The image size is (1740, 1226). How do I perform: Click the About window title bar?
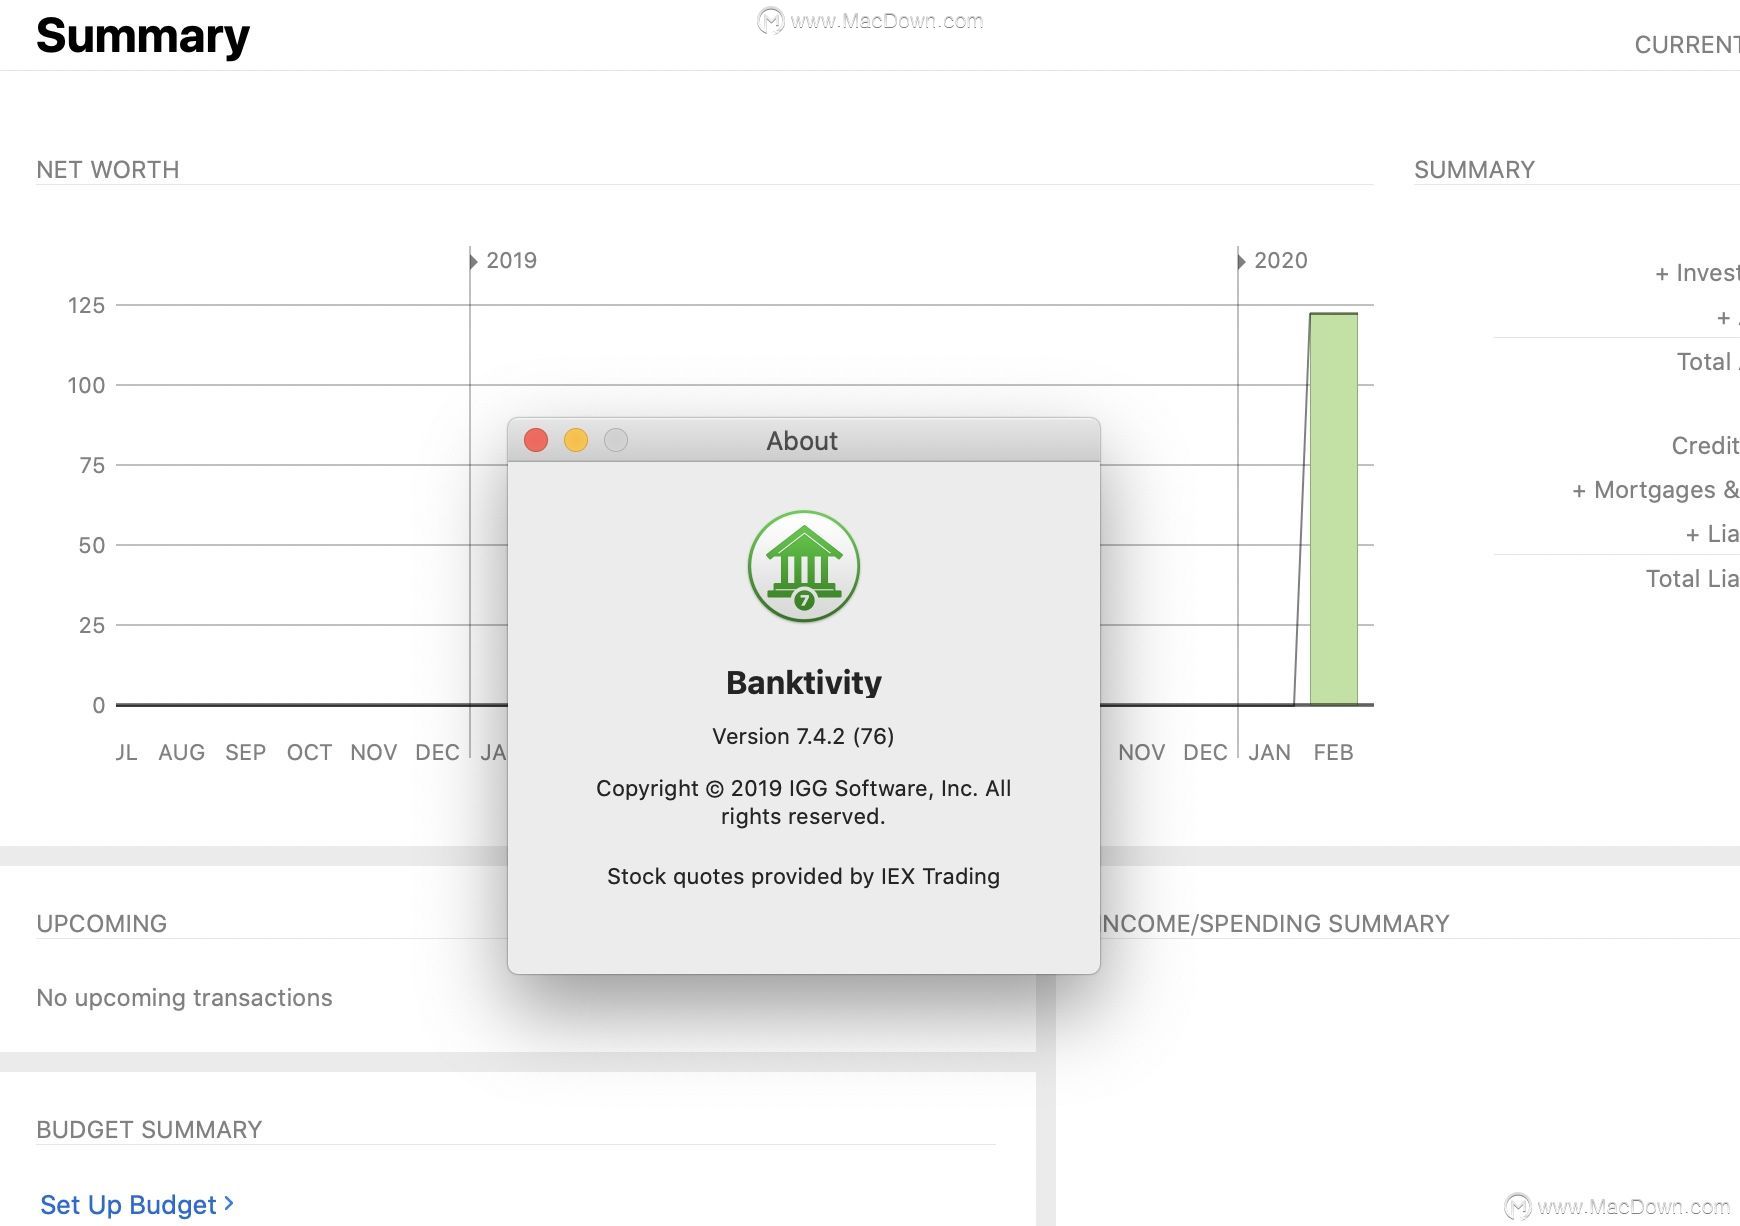pyautogui.click(x=804, y=441)
